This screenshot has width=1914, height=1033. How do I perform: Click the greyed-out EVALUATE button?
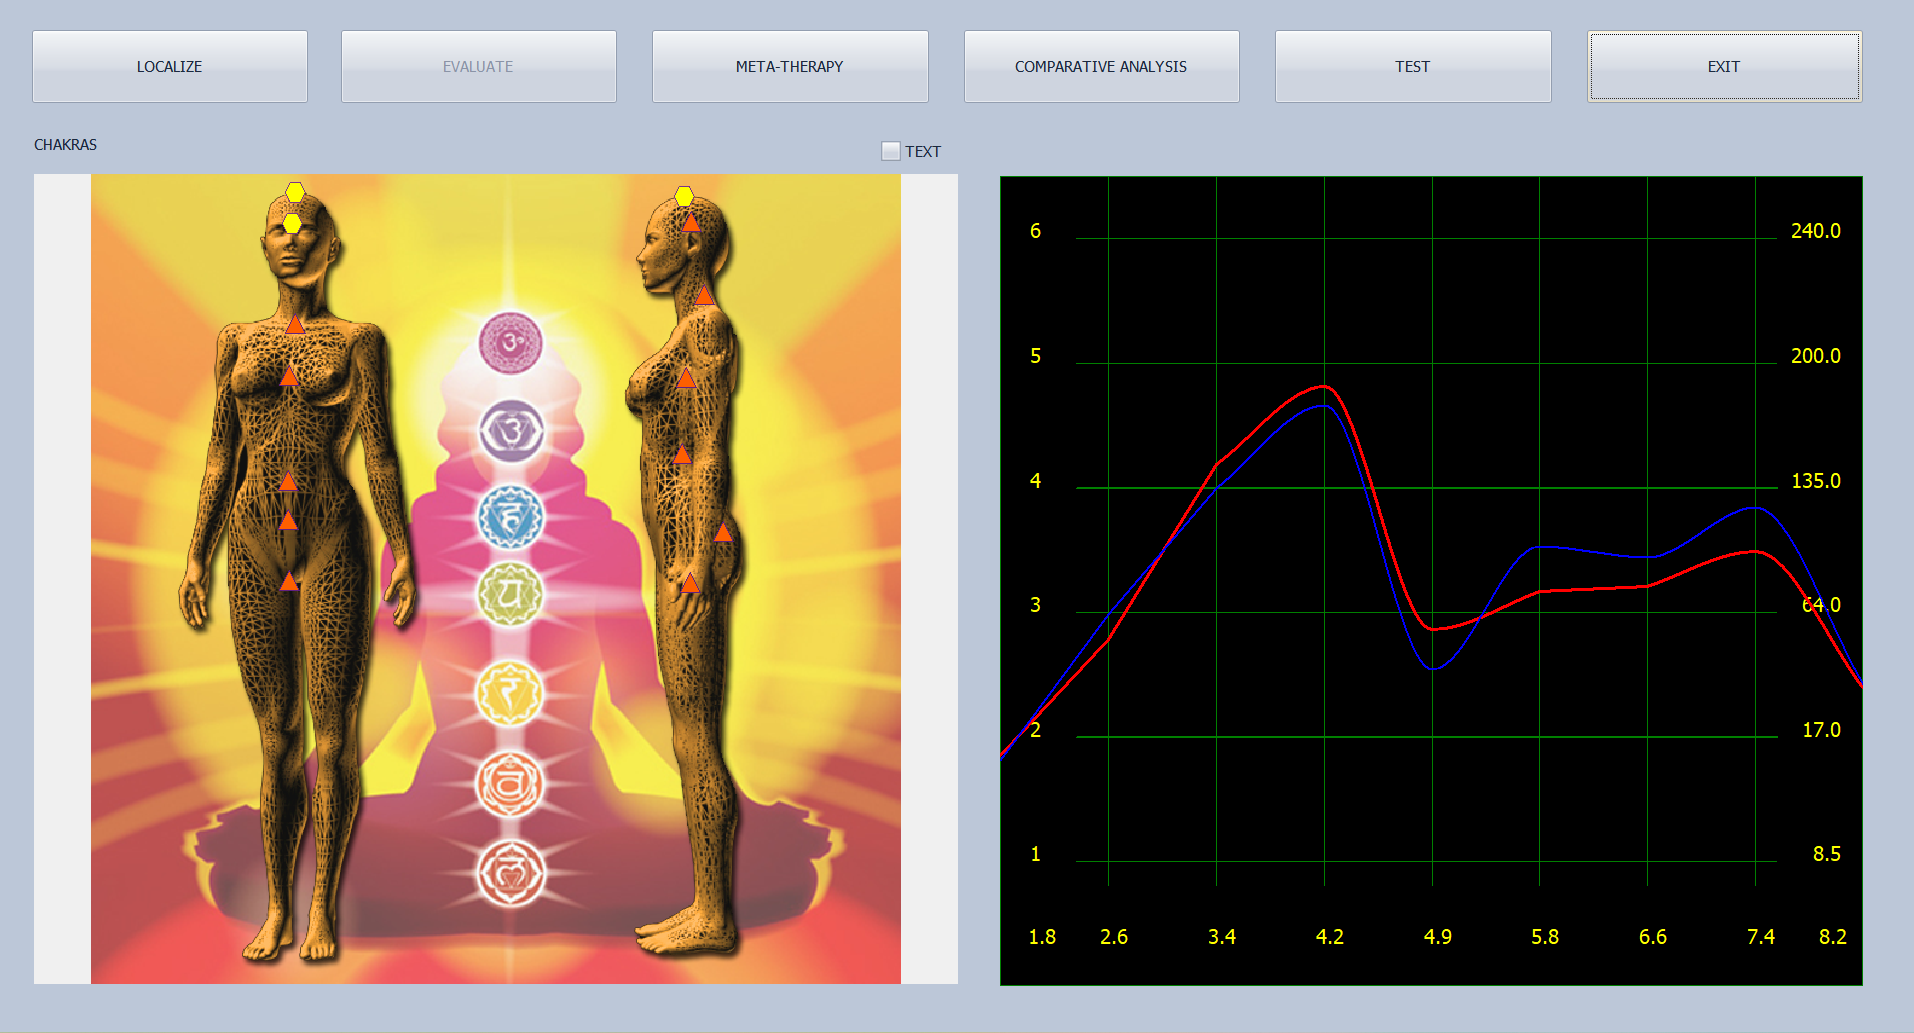click(478, 66)
